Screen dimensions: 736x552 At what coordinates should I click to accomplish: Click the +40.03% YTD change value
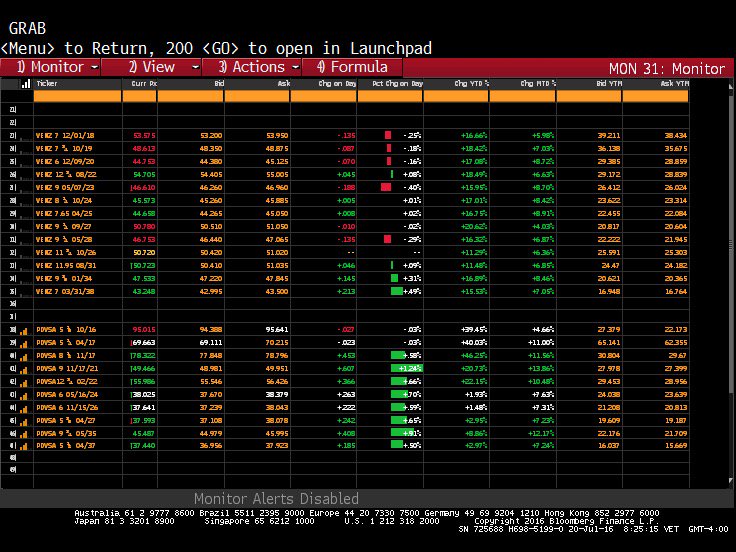475,343
